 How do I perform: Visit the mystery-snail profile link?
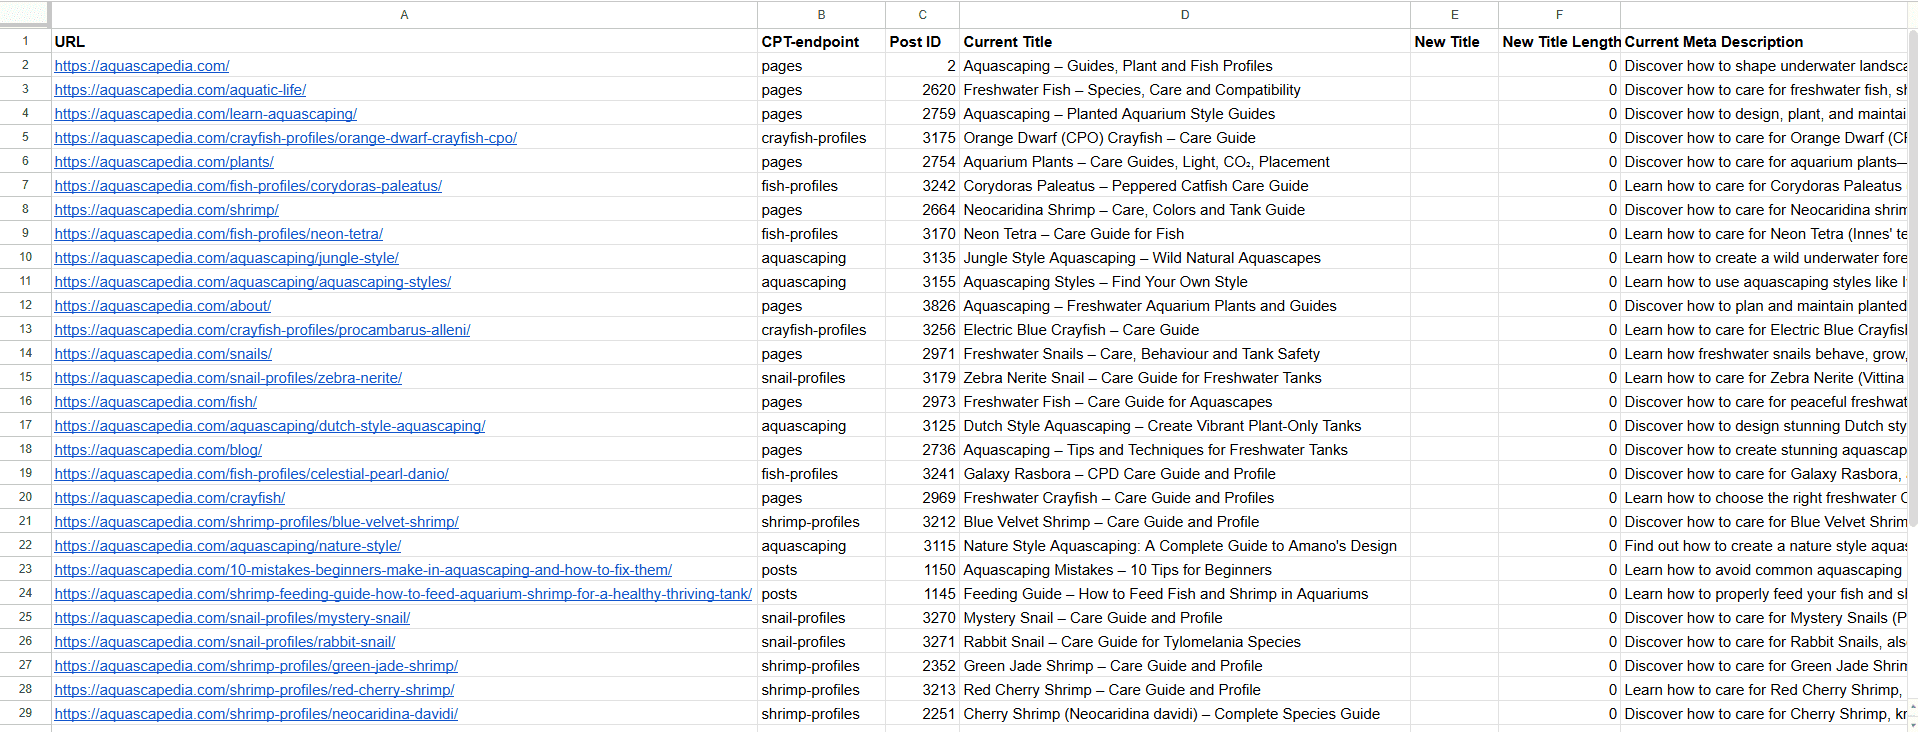click(x=232, y=618)
